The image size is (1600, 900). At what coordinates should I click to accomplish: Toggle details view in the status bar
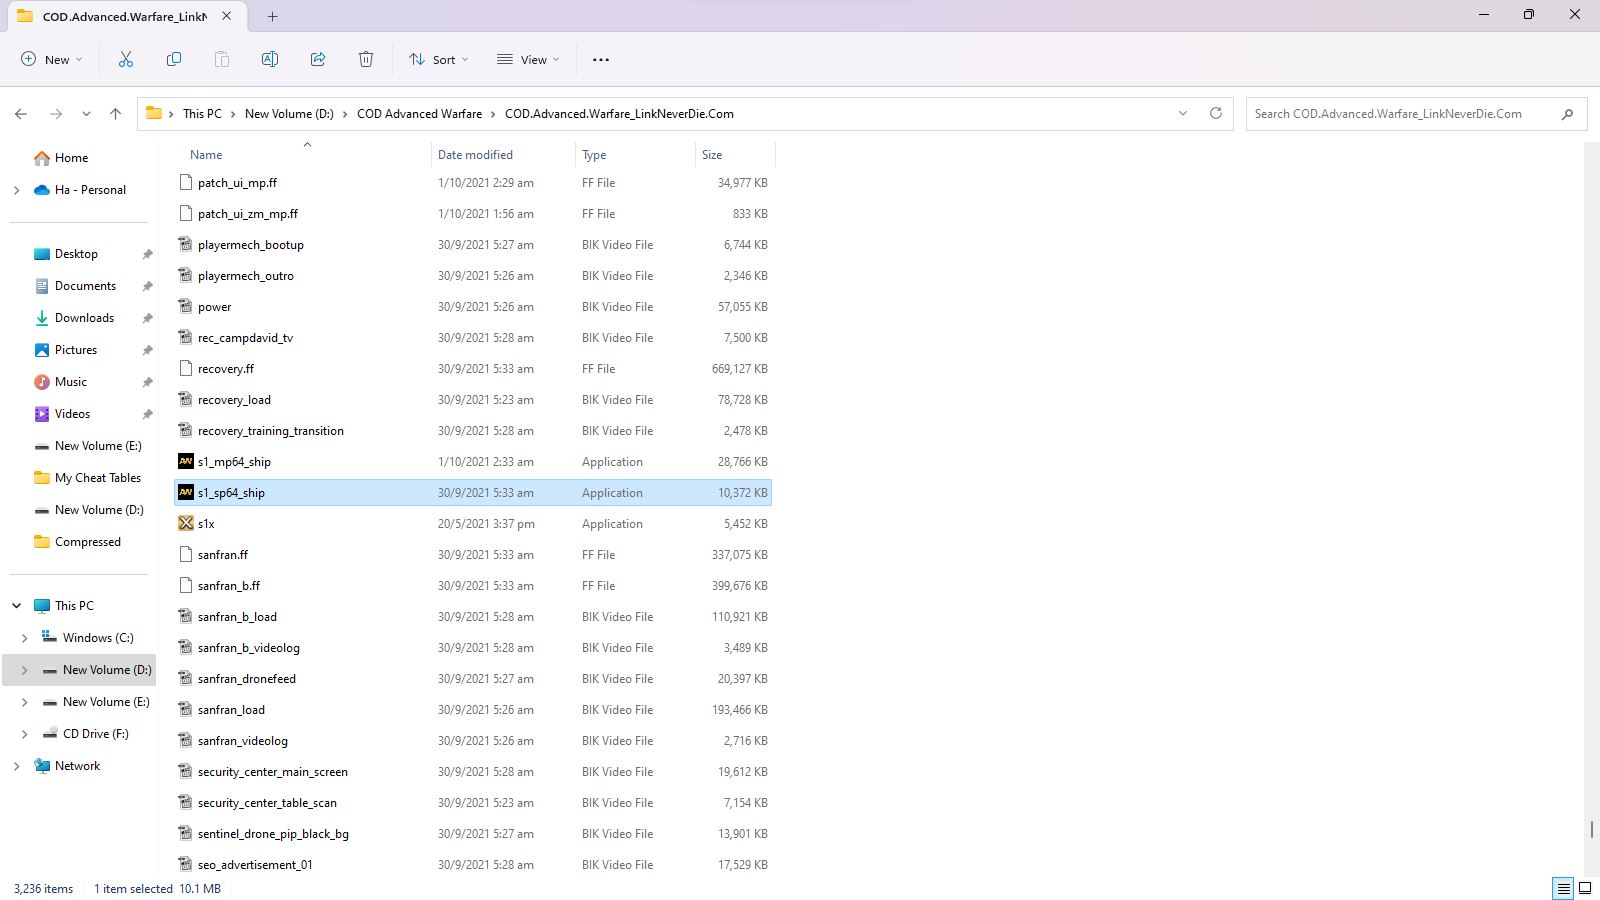click(x=1561, y=888)
